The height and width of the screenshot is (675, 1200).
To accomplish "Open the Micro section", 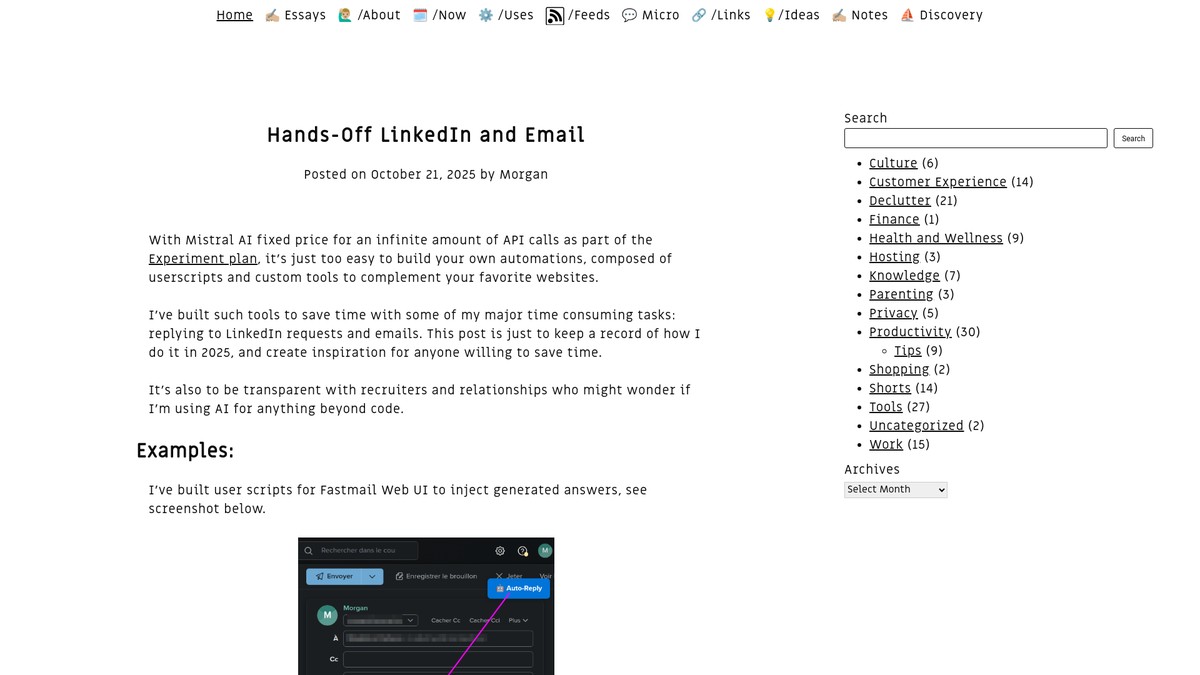I will [x=650, y=15].
